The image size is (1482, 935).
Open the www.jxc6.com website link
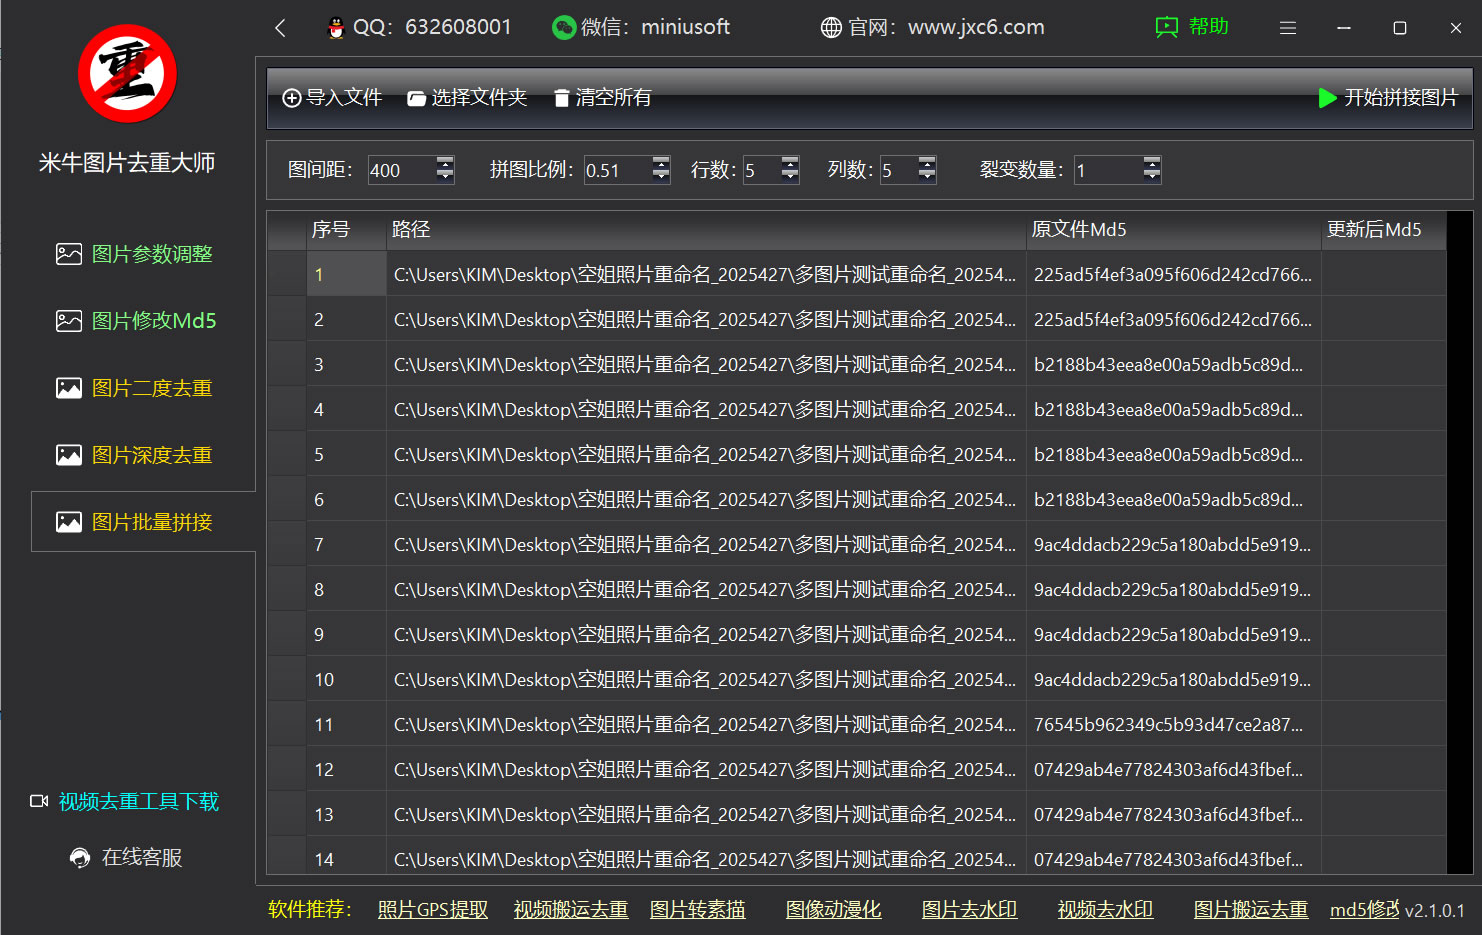[975, 27]
